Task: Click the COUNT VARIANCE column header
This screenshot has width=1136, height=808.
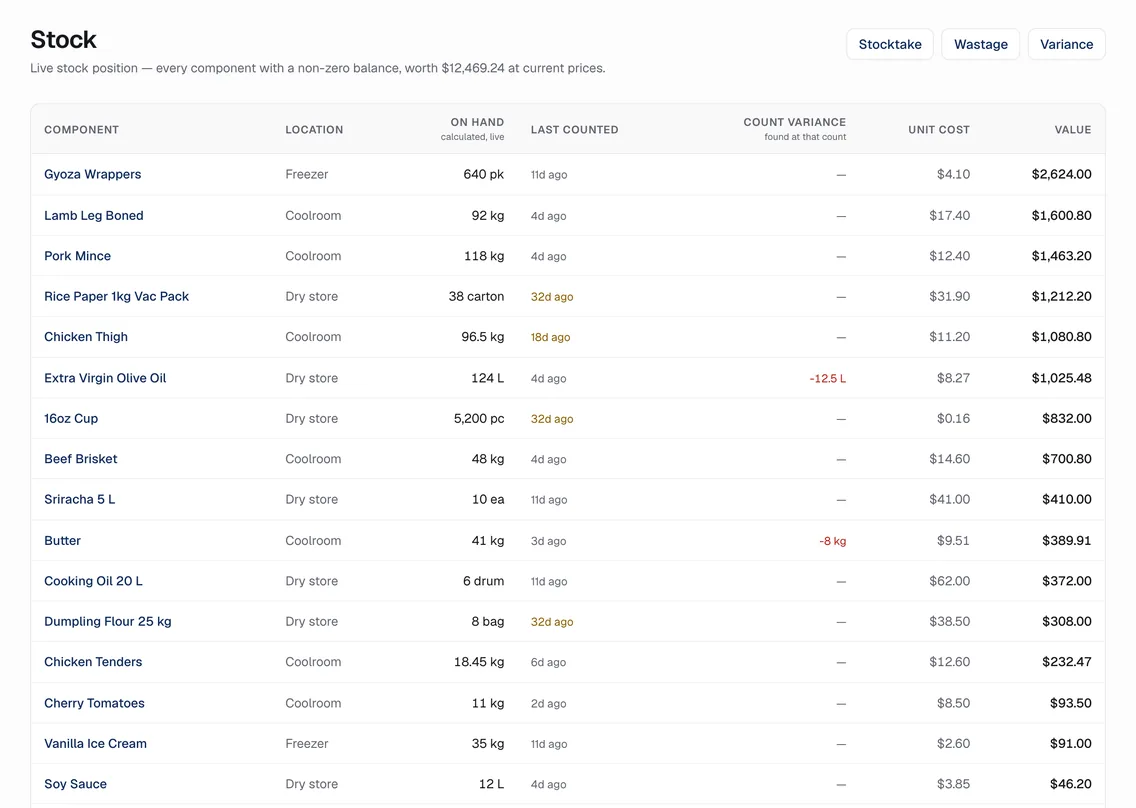Action: point(795,122)
